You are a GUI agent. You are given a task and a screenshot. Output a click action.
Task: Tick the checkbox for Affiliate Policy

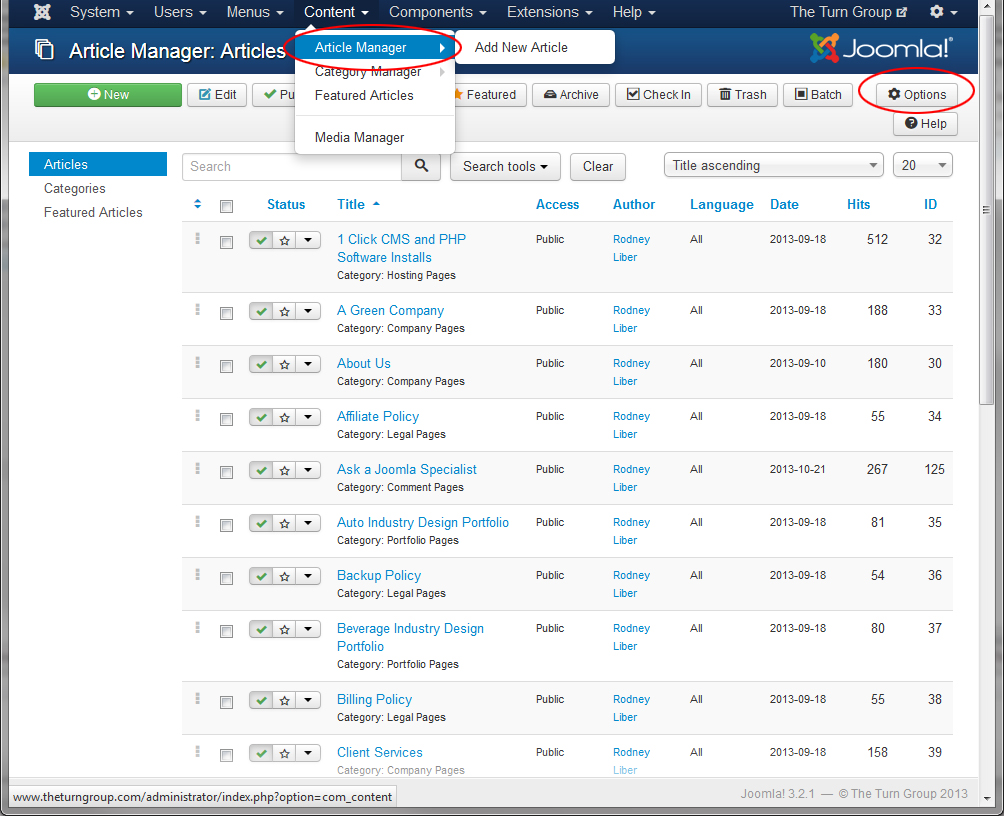226,419
